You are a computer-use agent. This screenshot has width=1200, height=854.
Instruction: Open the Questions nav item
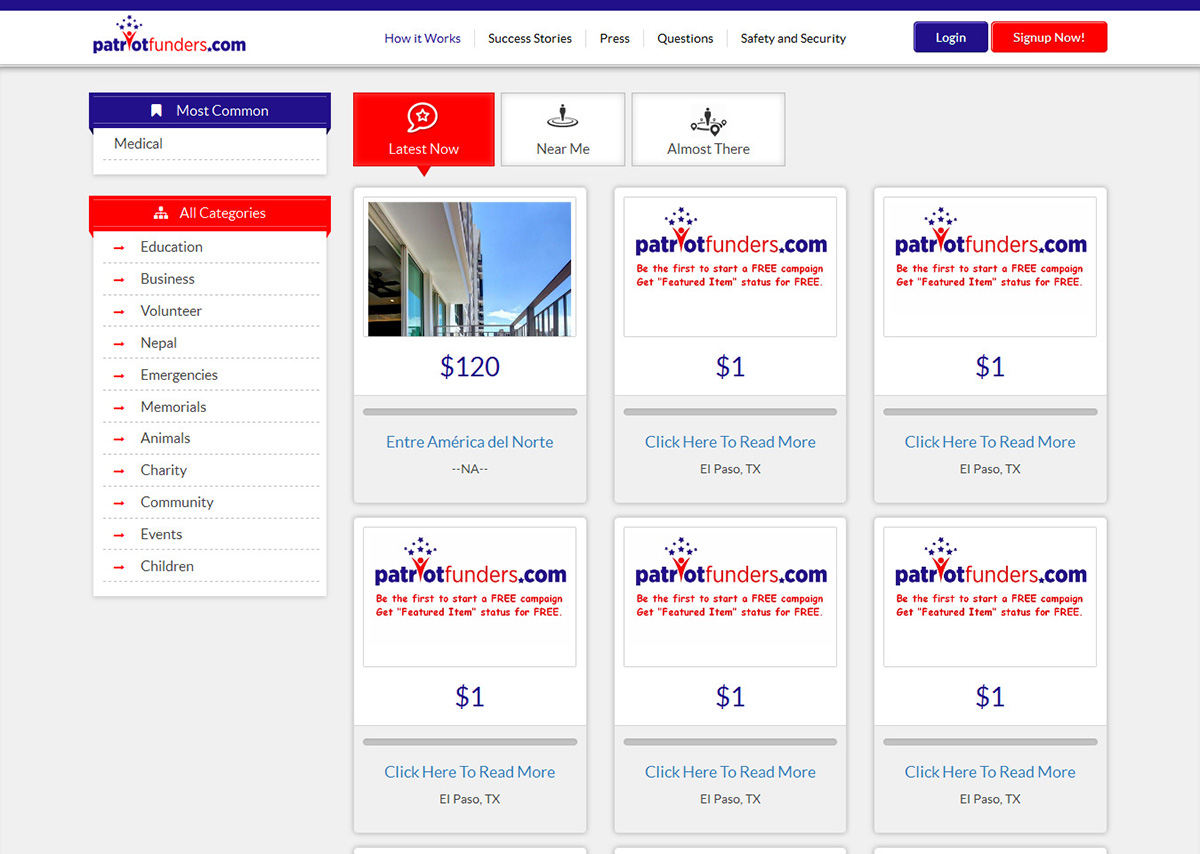(x=685, y=38)
